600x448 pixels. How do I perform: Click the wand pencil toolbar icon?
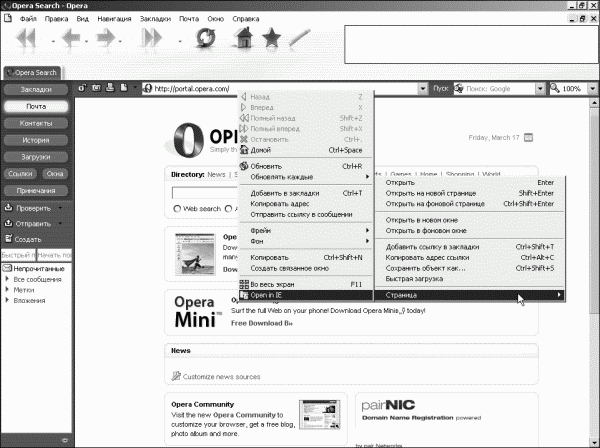click(299, 37)
